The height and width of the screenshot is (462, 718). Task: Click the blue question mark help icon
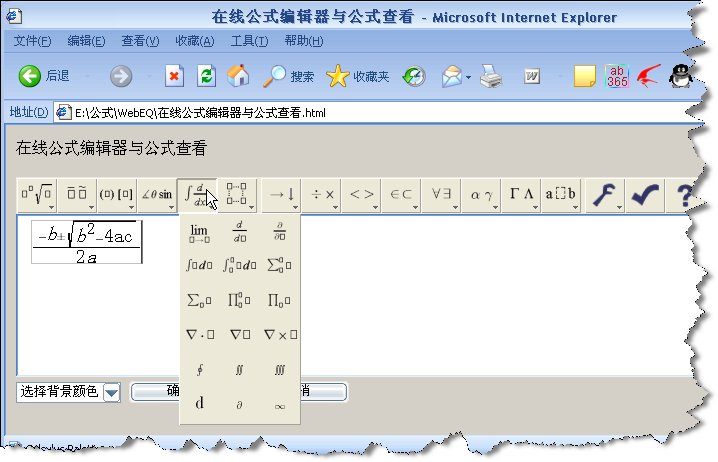684,195
